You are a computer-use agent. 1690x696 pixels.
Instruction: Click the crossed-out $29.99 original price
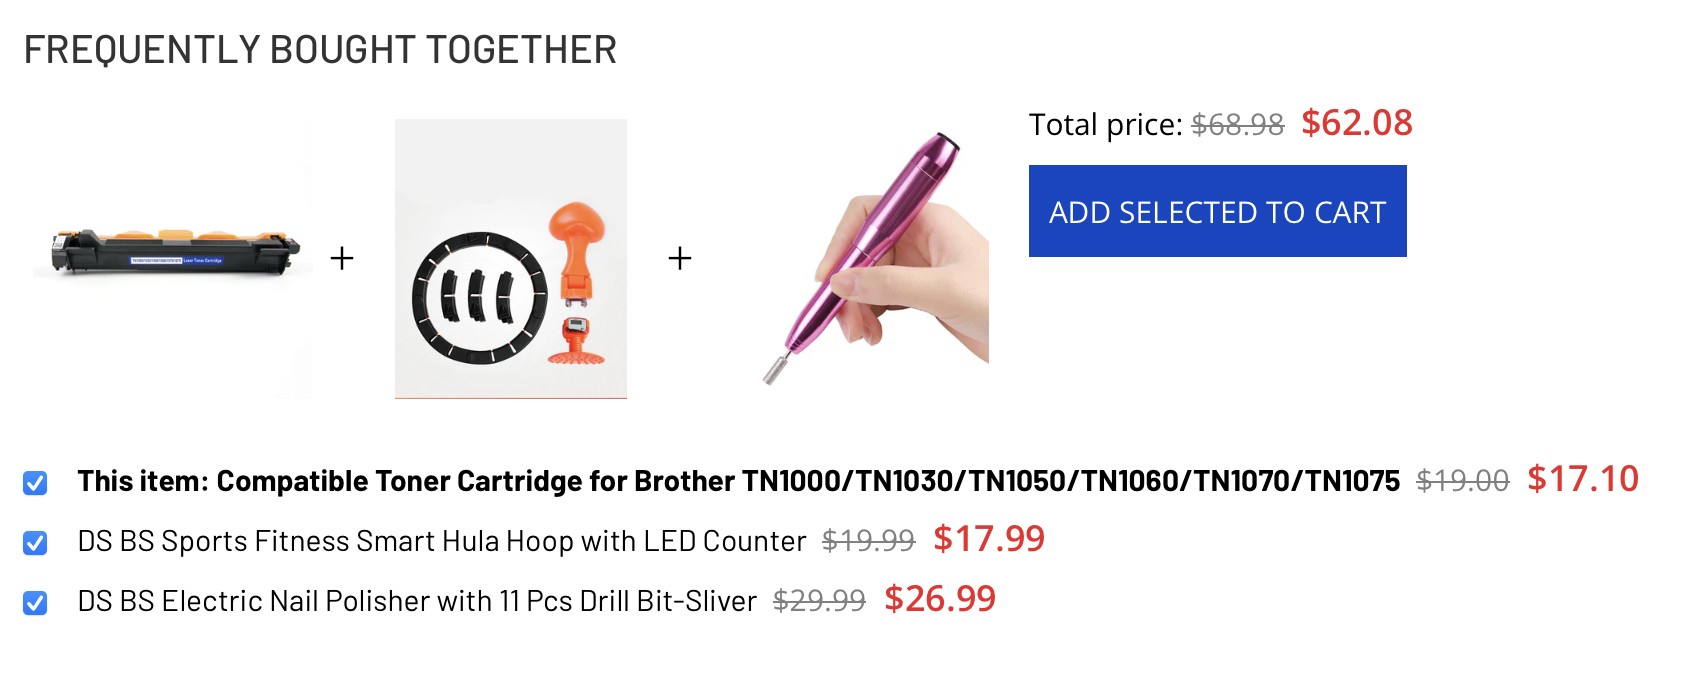819,601
